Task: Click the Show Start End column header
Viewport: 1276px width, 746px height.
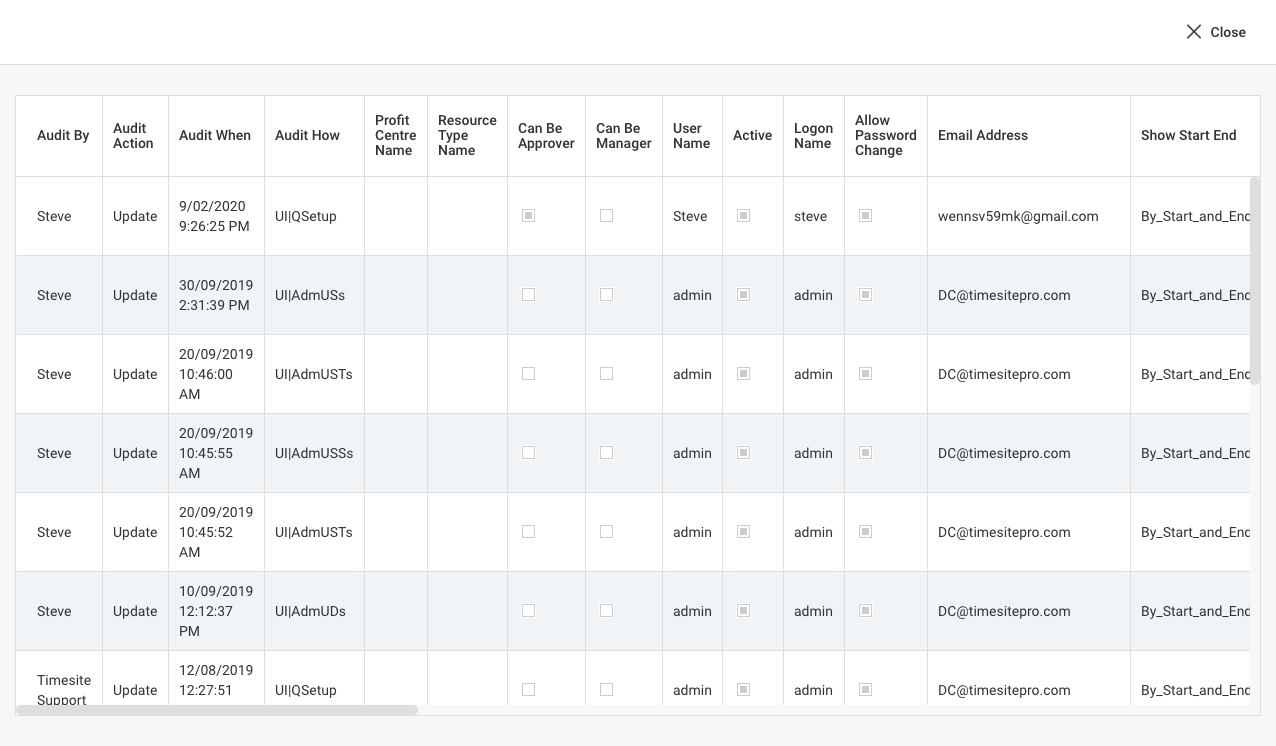Action: [1188, 135]
